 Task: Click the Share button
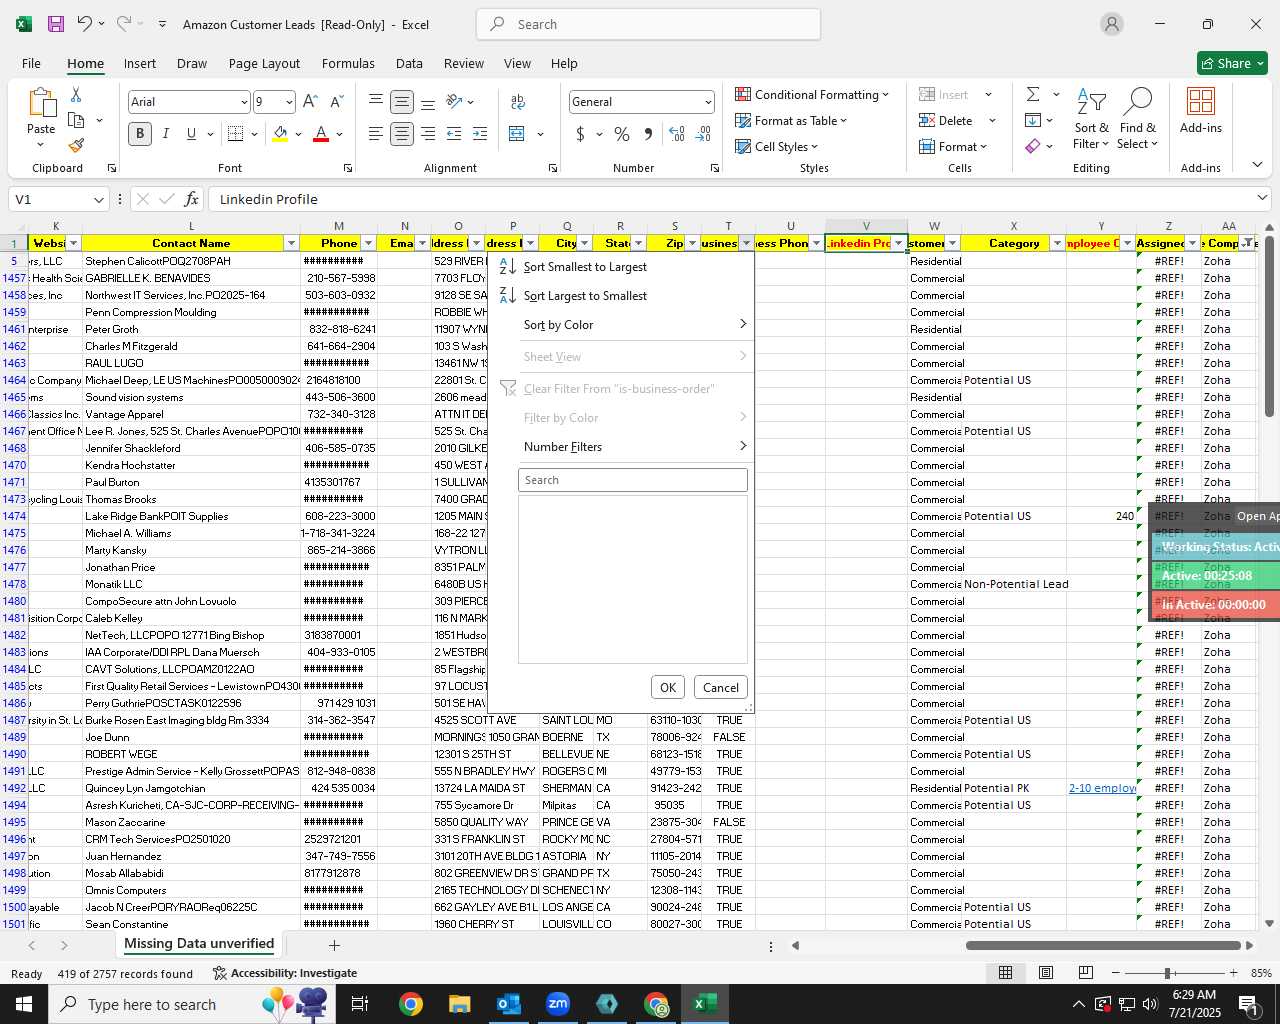[x=1233, y=63]
